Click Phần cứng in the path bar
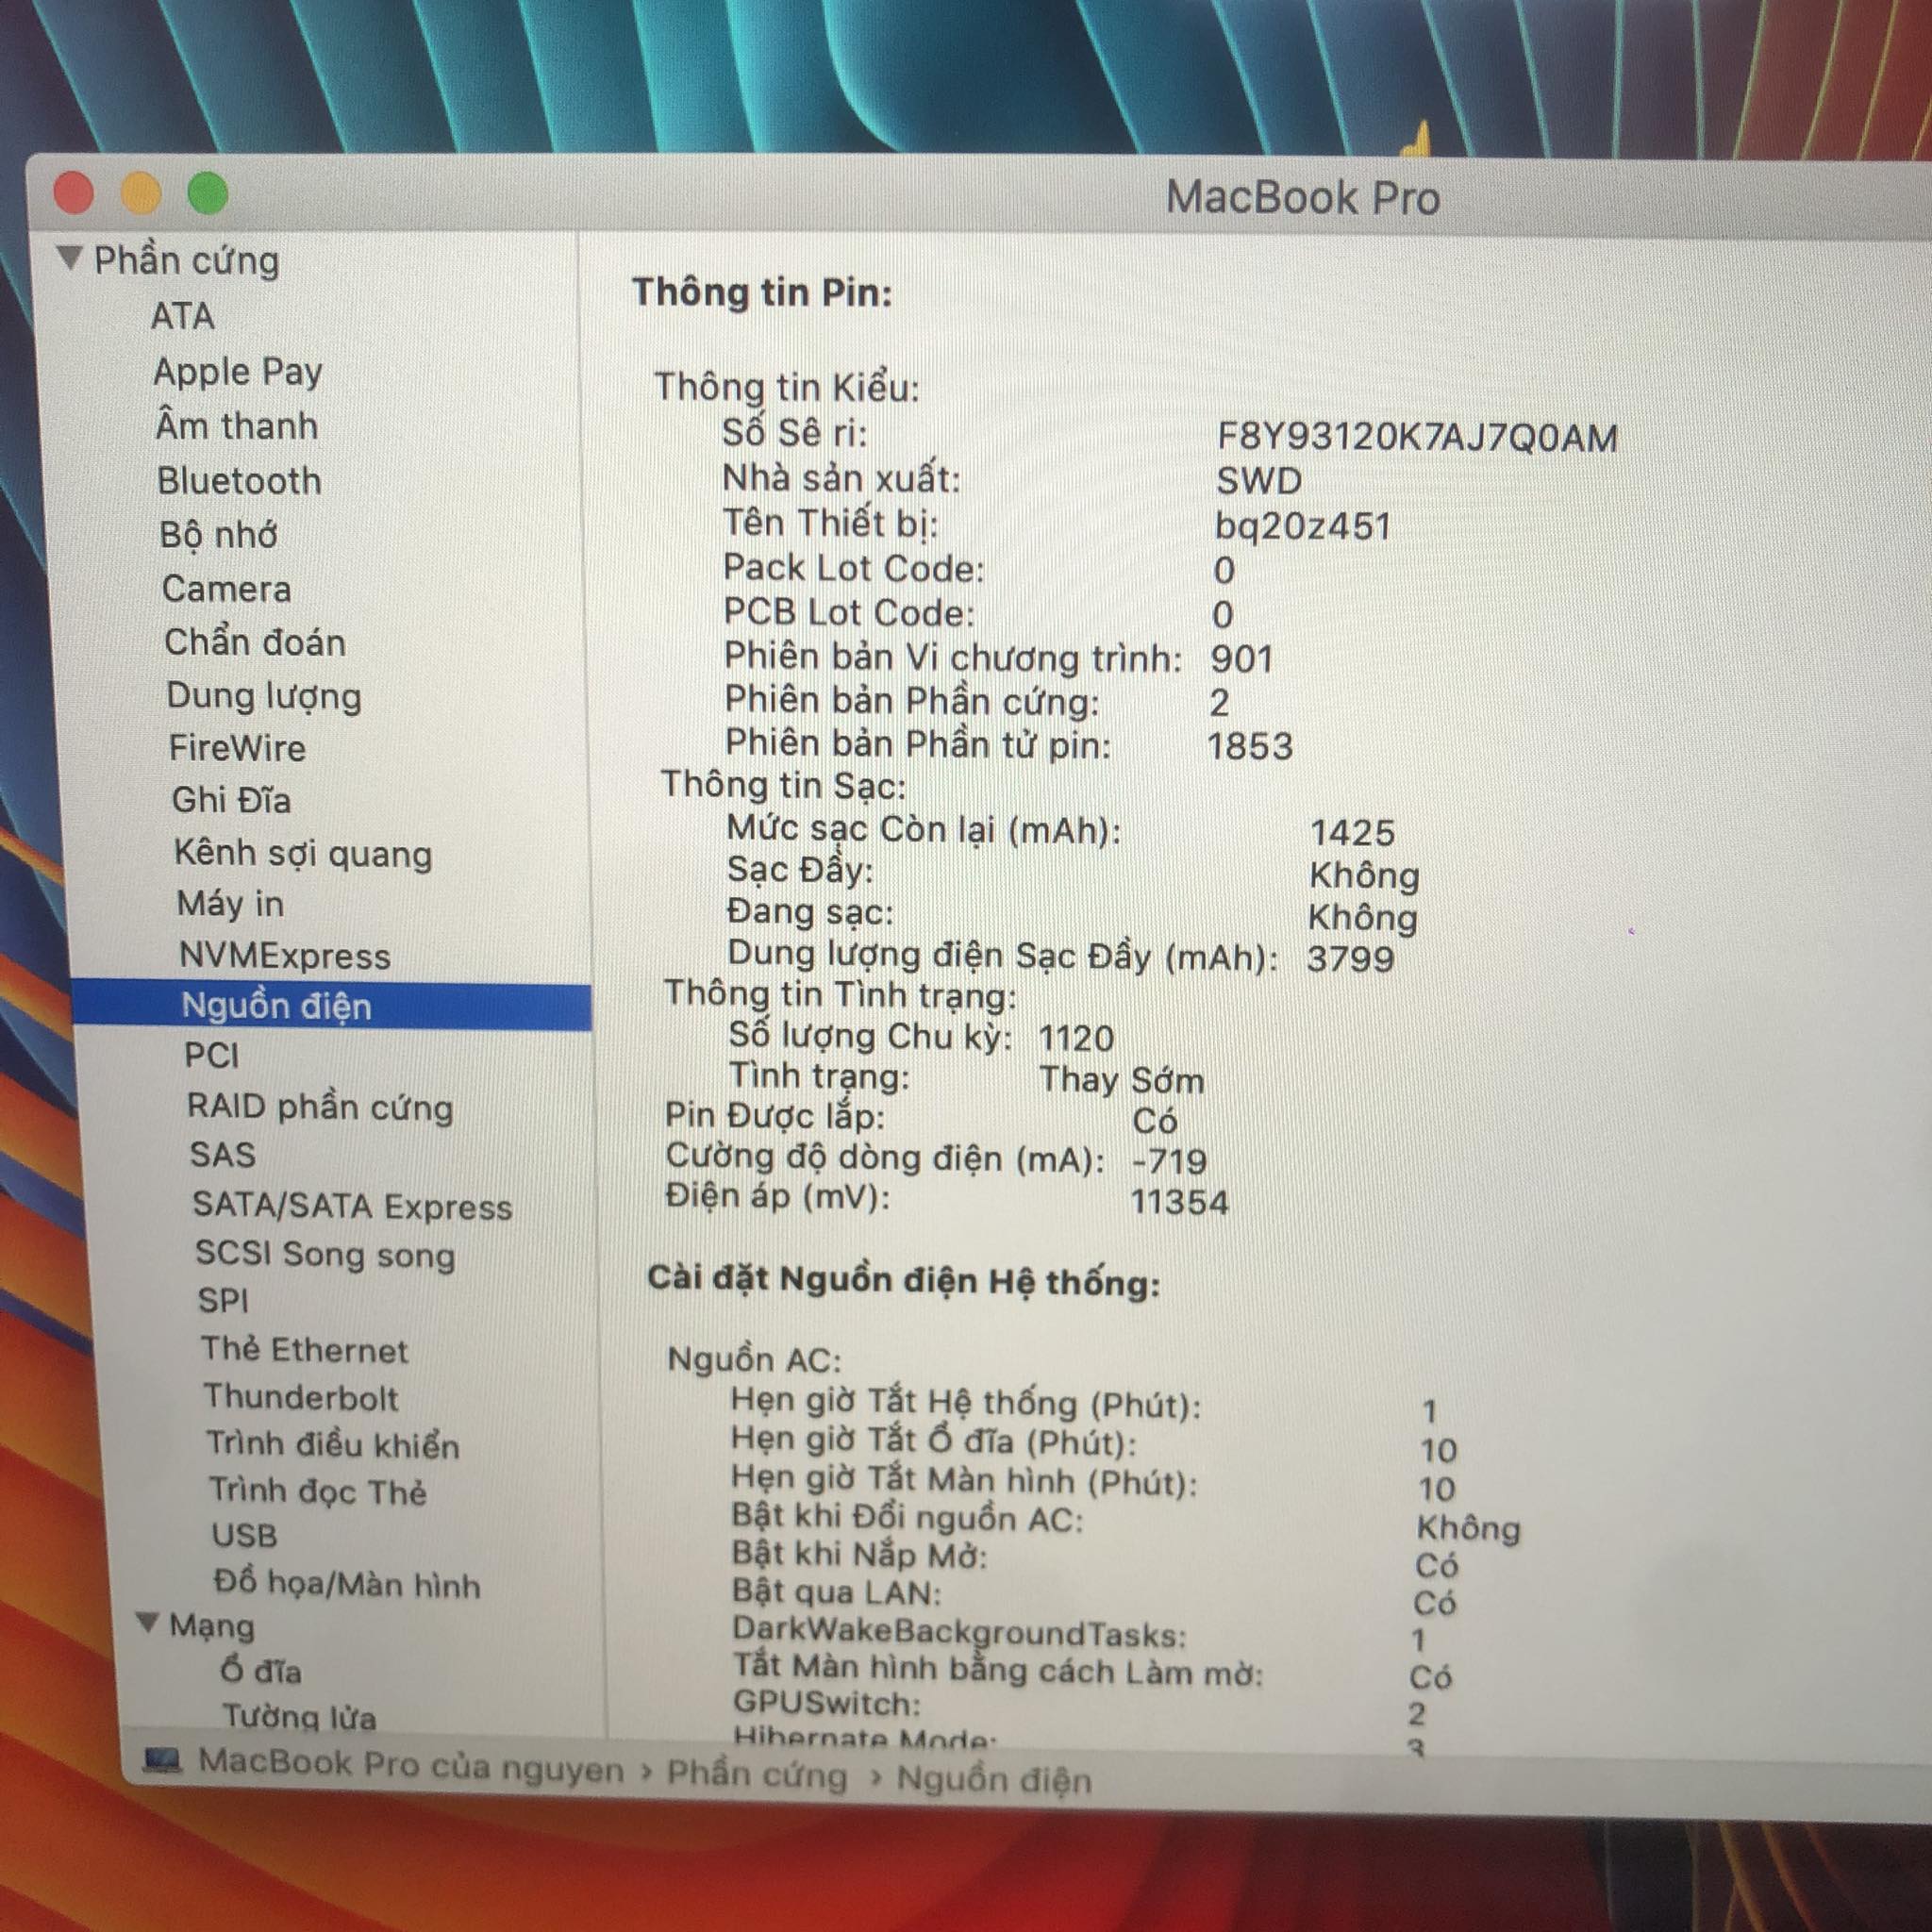The height and width of the screenshot is (1932, 1932). coord(756,1775)
